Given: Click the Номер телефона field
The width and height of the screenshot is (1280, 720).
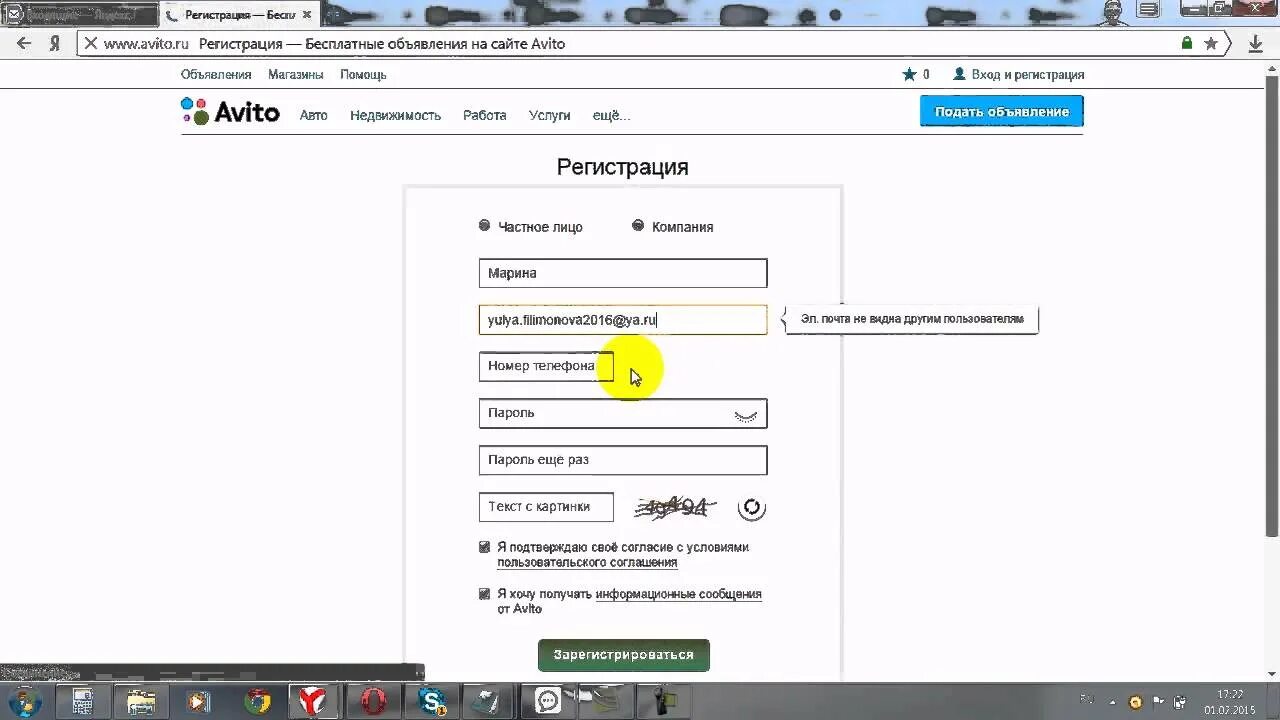Looking at the screenshot, I should coord(546,366).
